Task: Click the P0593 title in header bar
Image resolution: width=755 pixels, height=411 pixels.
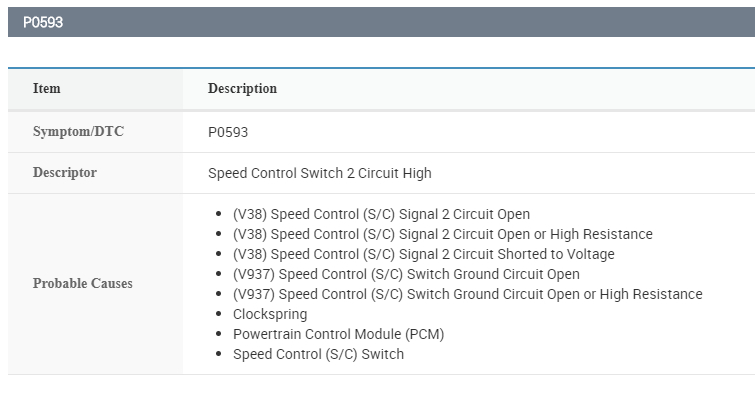Action: click(43, 22)
